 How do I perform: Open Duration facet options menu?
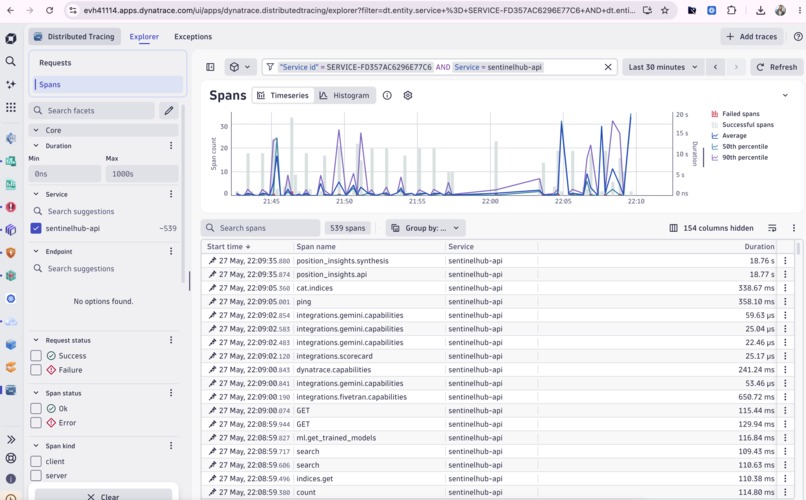171,145
